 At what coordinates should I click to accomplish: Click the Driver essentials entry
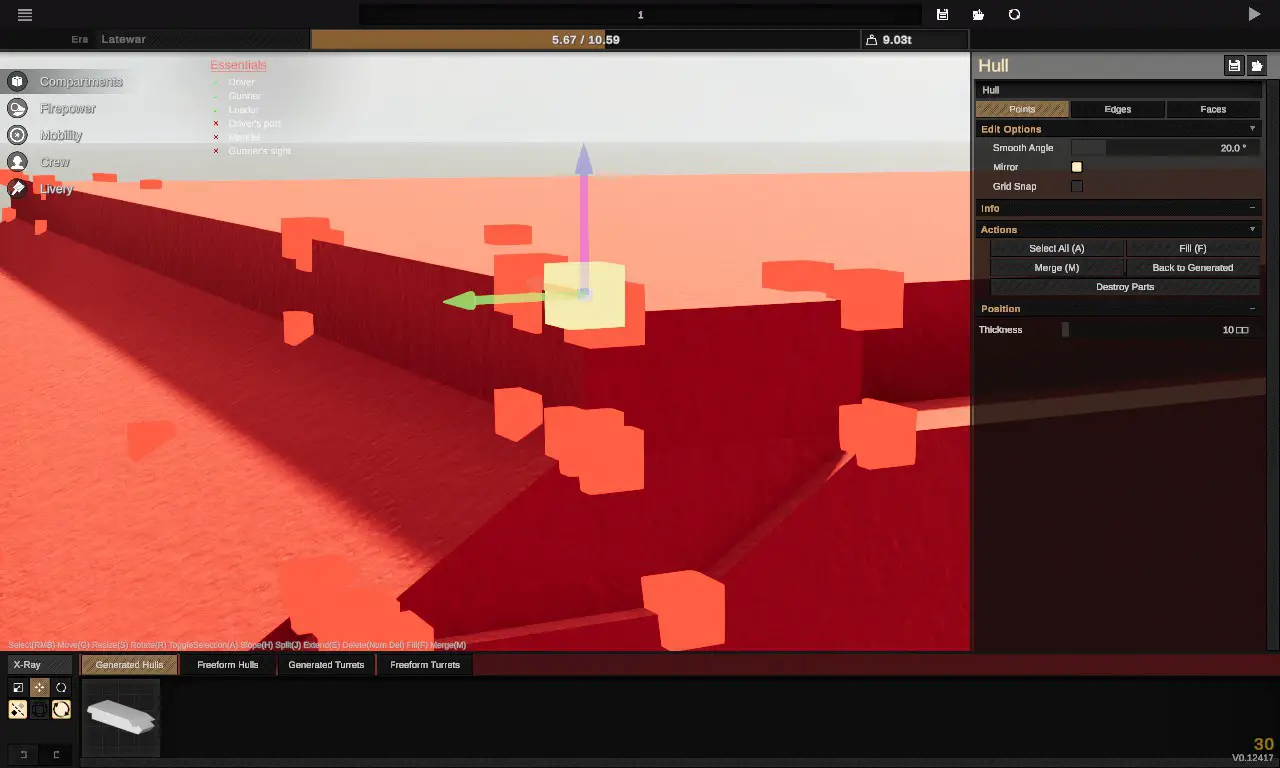[x=241, y=82]
